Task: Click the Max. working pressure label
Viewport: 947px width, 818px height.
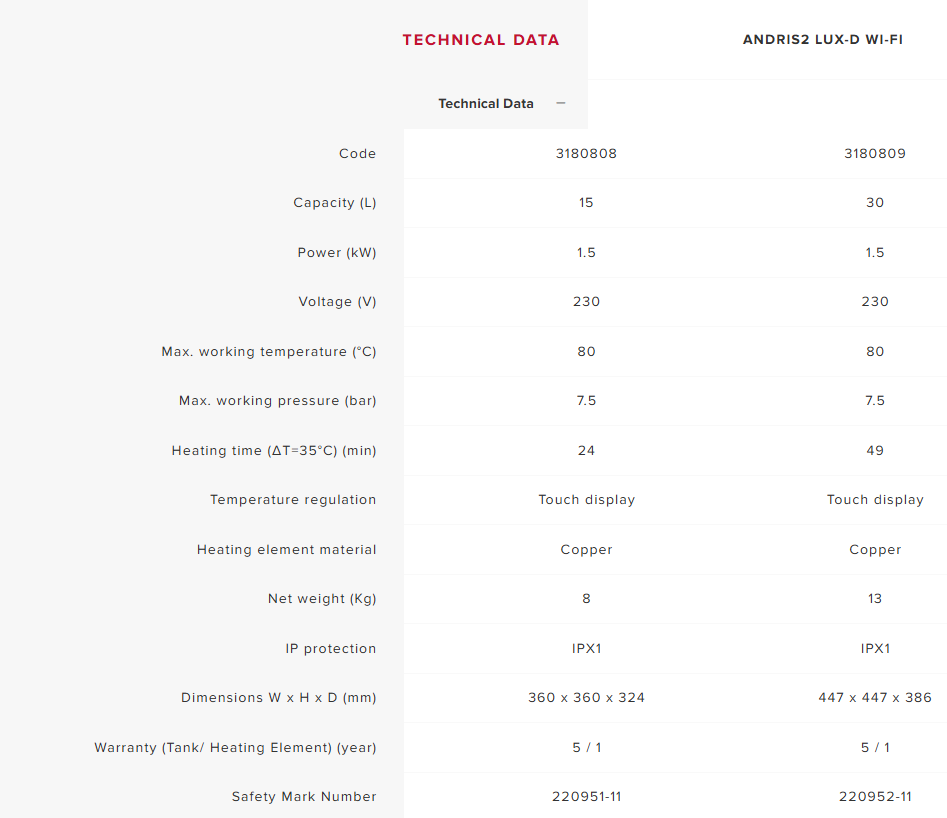Action: [278, 401]
